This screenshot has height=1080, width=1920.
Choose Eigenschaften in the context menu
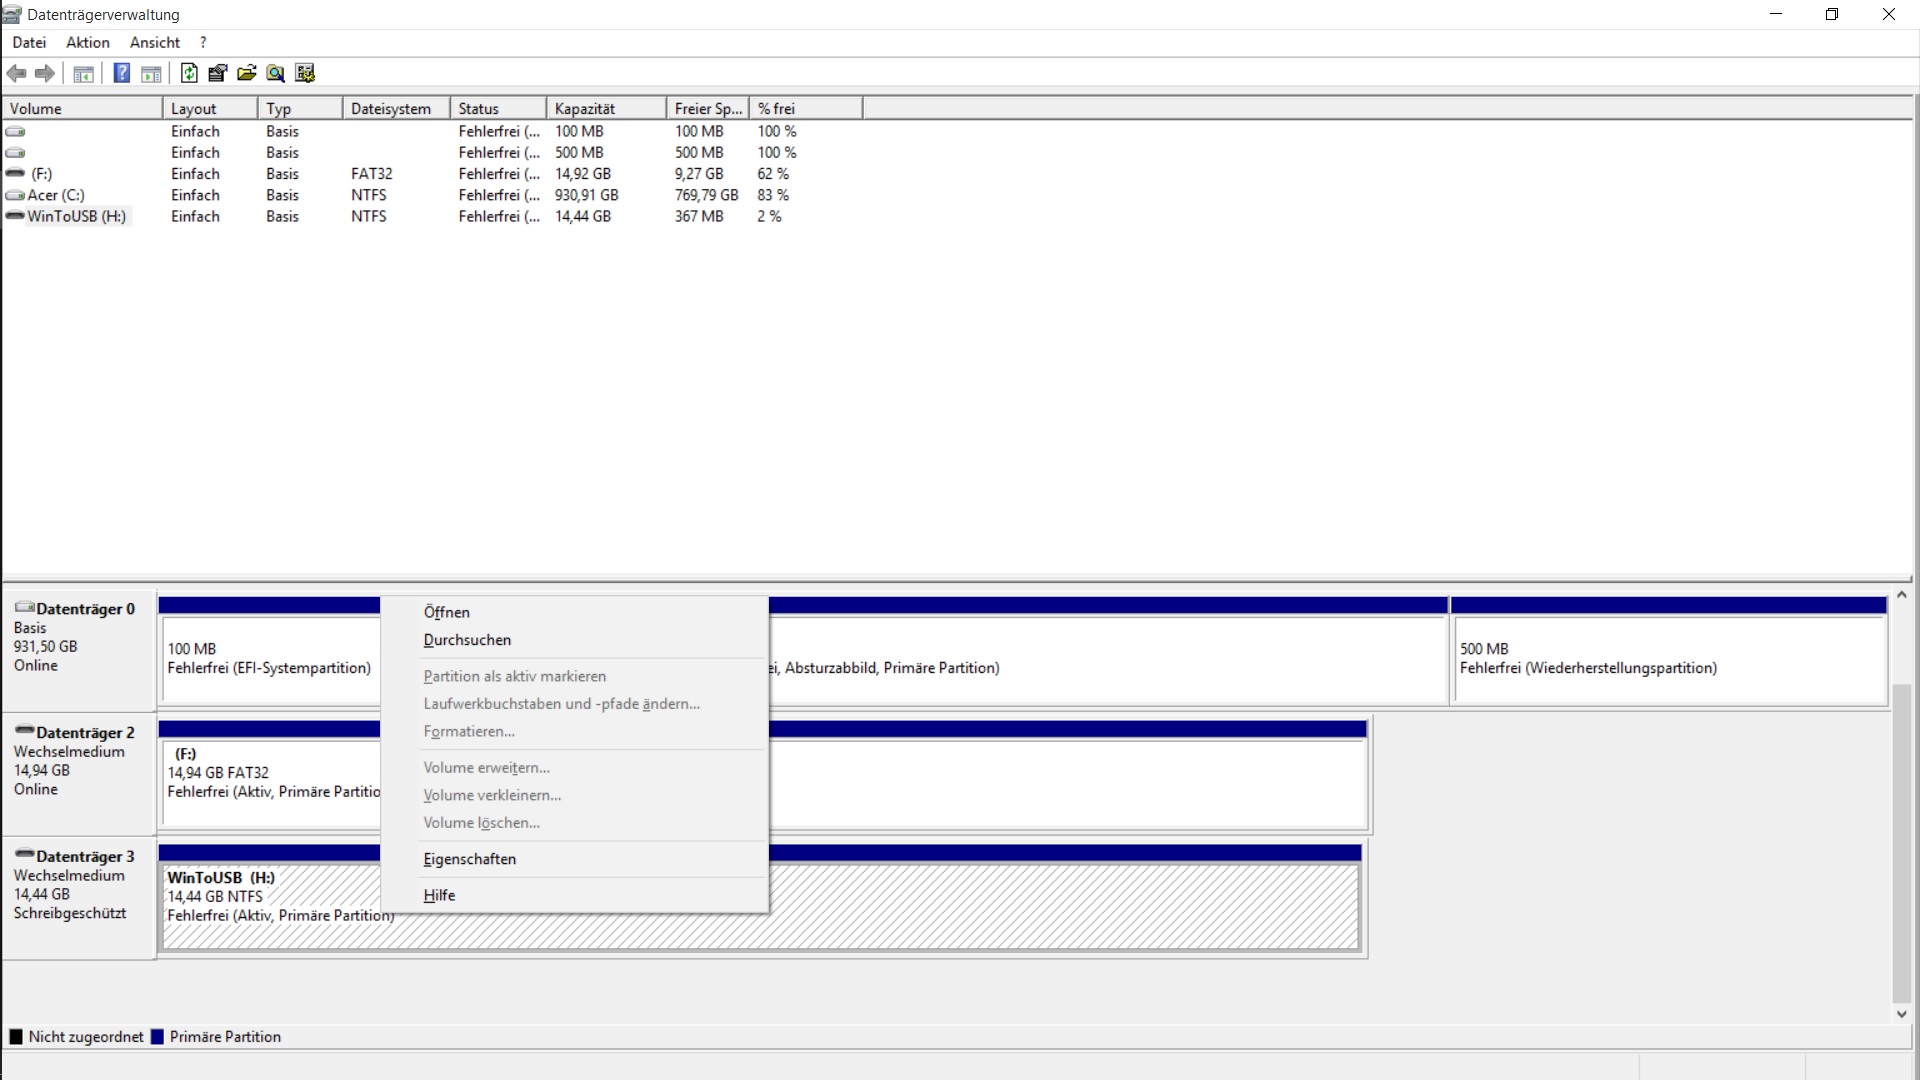point(470,859)
